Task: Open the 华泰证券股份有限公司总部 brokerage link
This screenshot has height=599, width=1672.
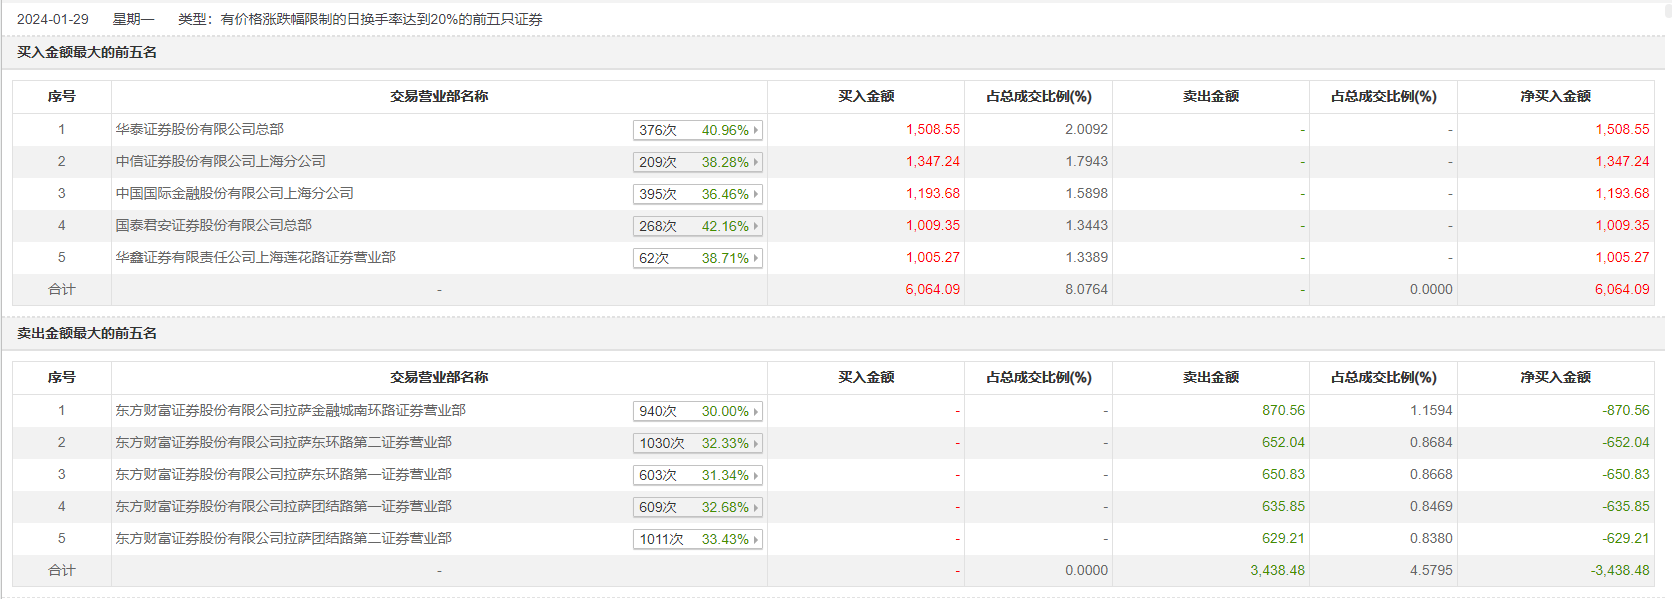Action: tap(199, 129)
